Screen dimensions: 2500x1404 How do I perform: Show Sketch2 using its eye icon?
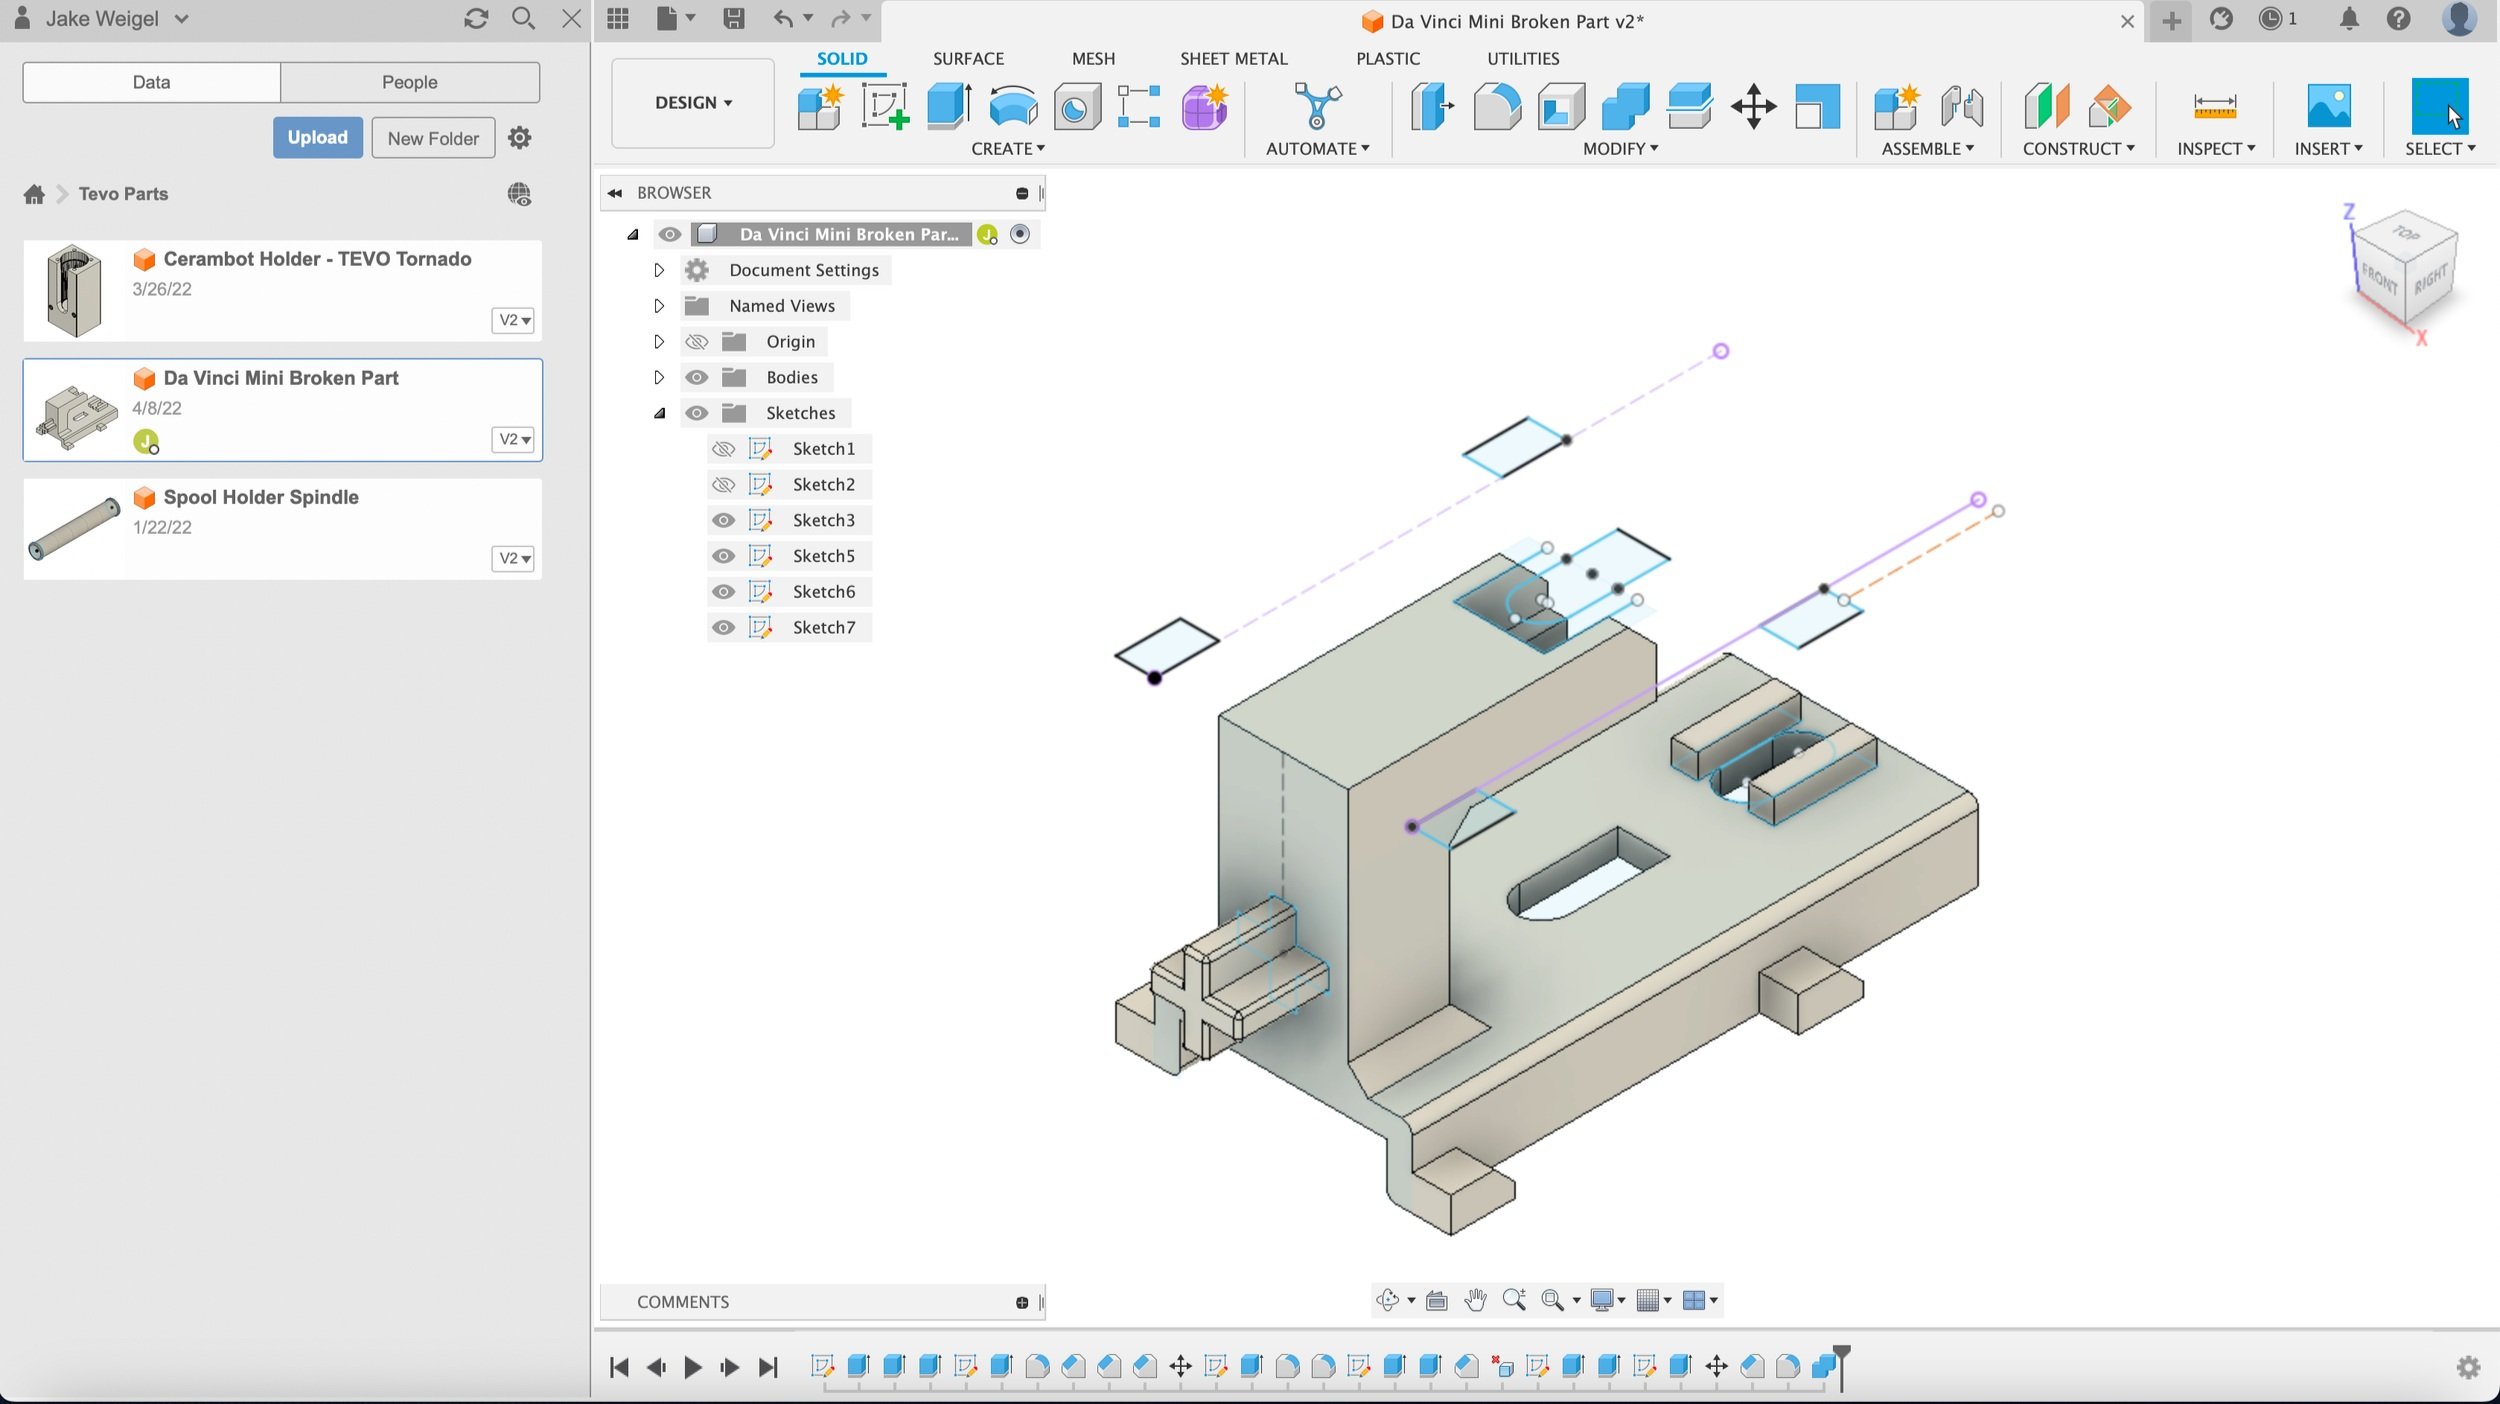723,485
